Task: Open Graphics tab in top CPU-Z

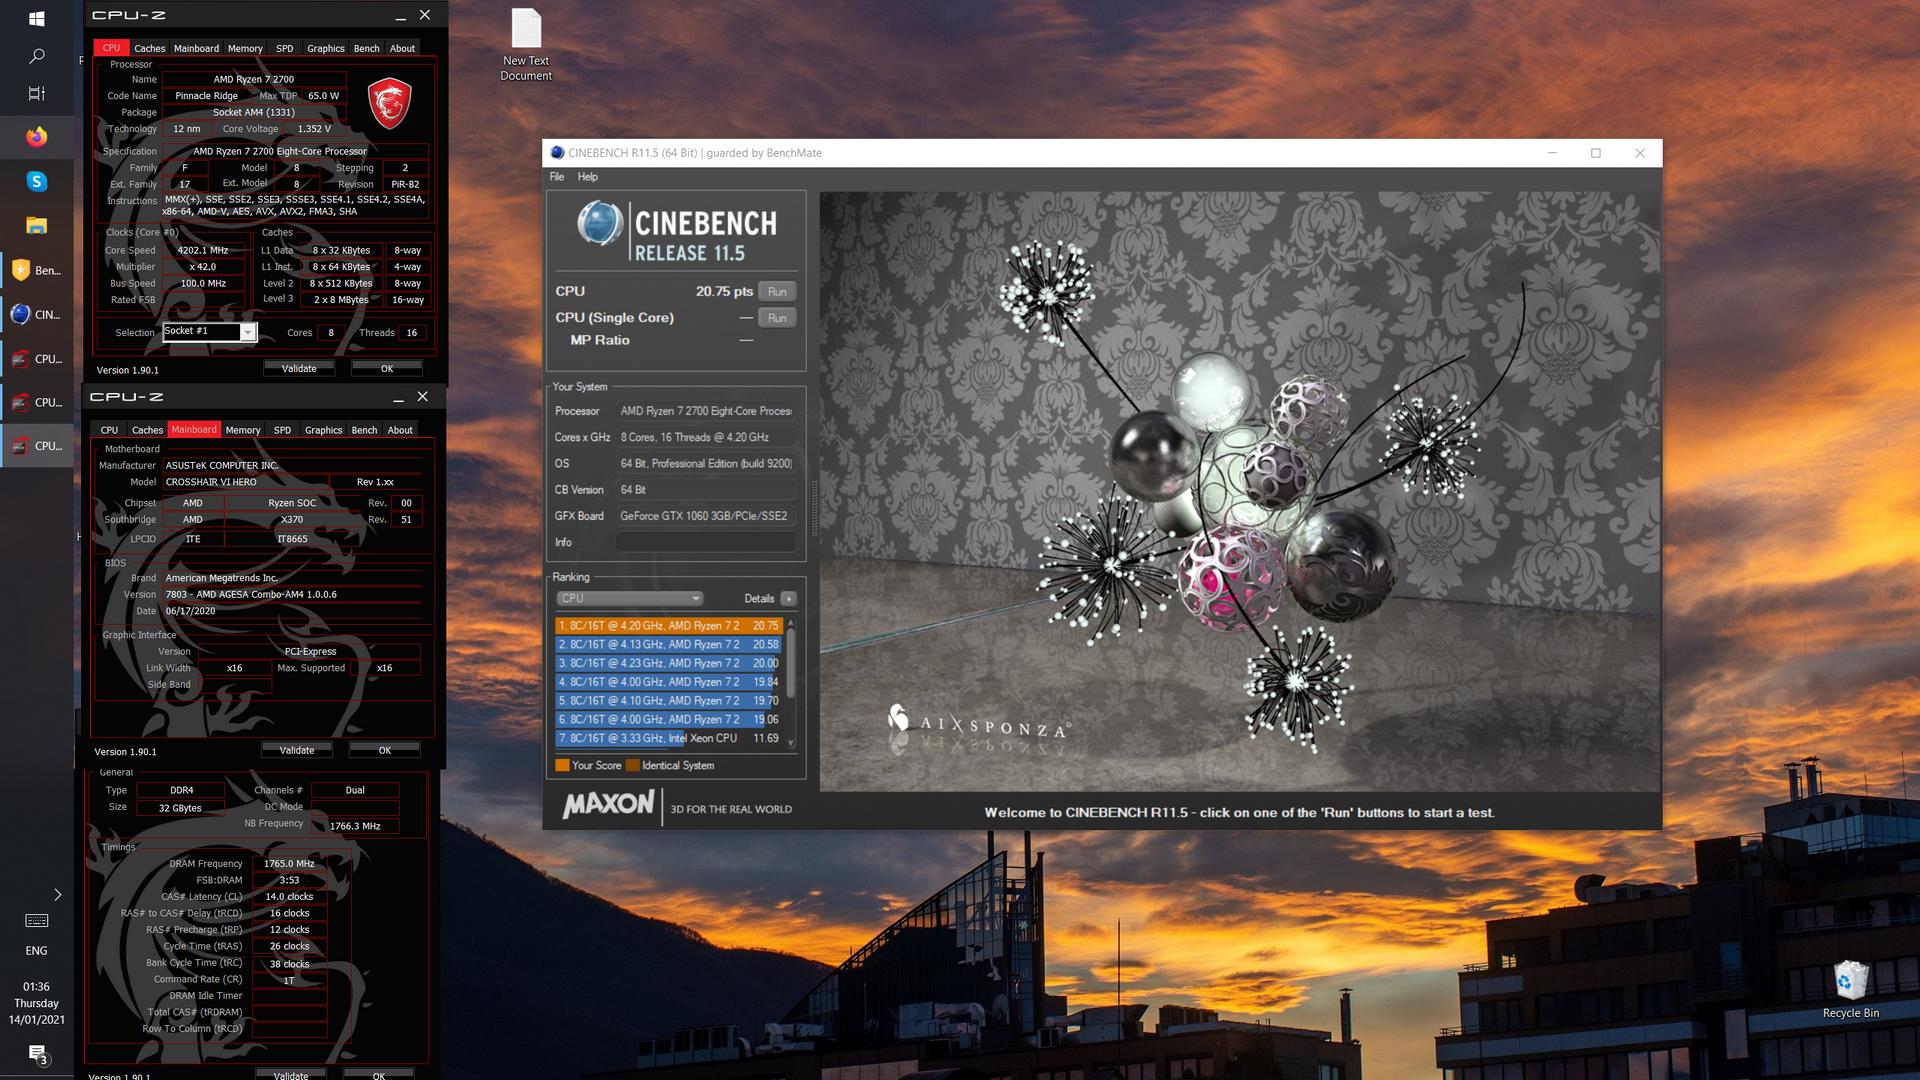Action: pyautogui.click(x=326, y=48)
